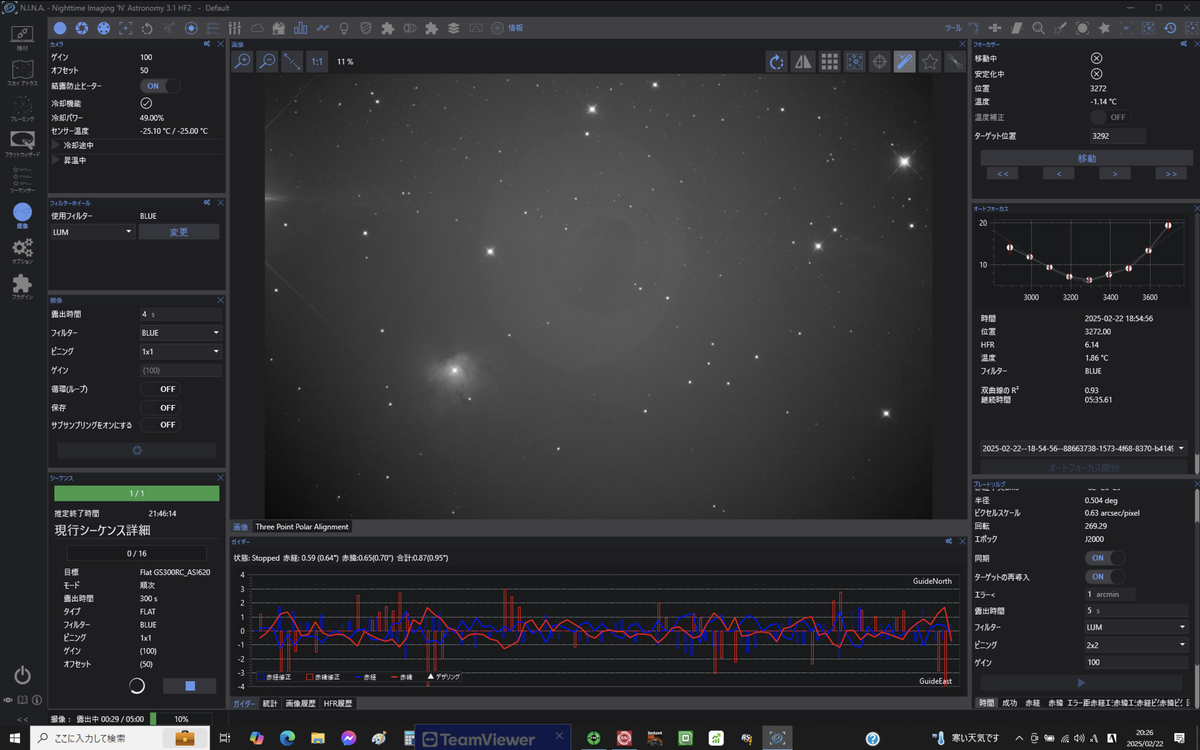Open the LUM filter wheel dropdown
Screen dimensions: 1200x750
pyautogui.click(x=92, y=232)
